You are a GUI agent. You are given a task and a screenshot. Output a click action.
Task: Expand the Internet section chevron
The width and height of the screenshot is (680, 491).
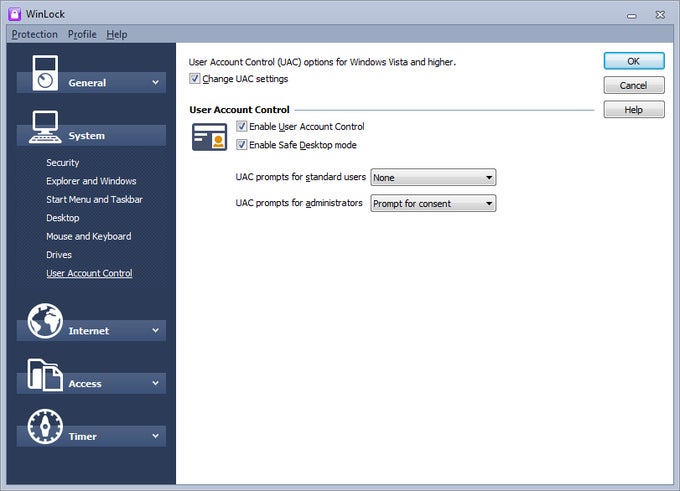click(155, 331)
